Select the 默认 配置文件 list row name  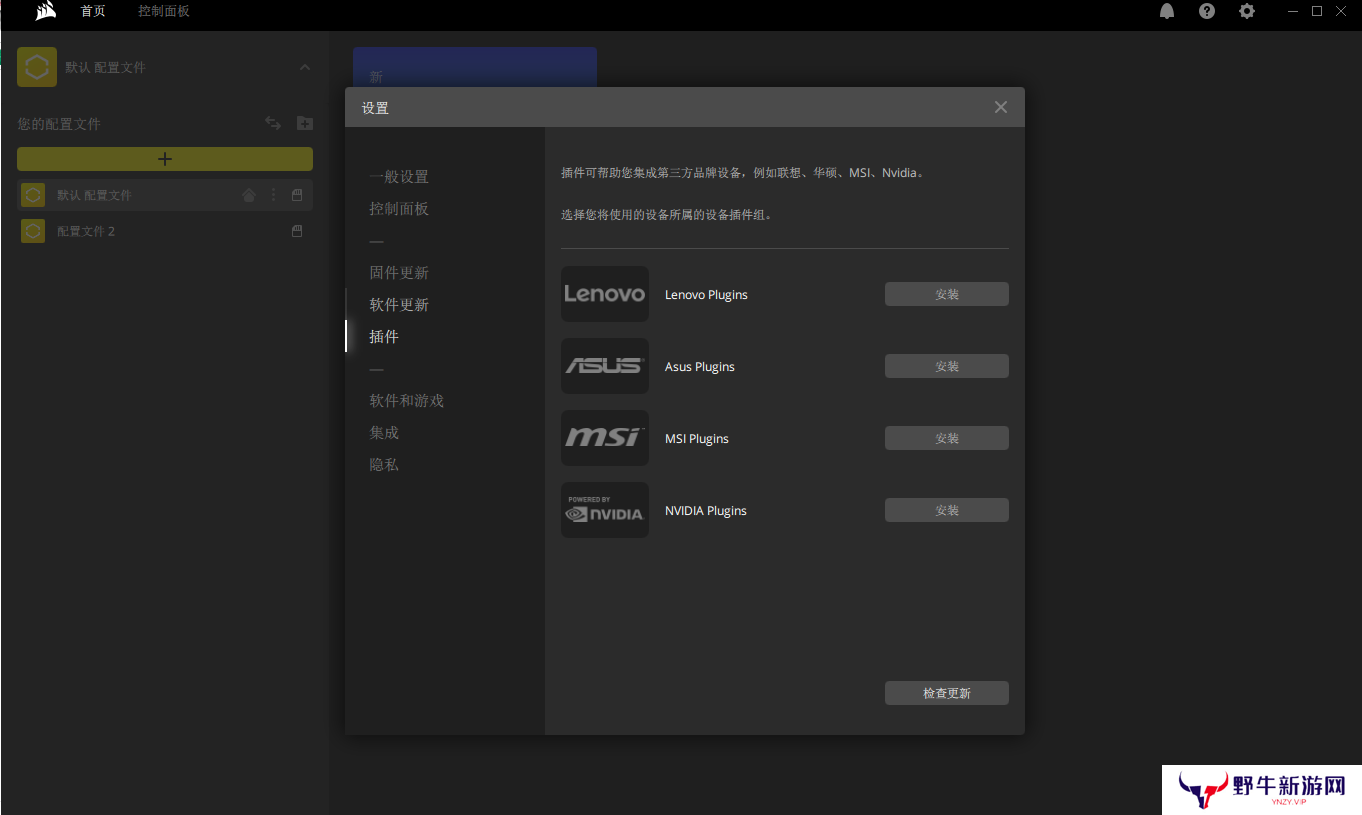point(94,195)
